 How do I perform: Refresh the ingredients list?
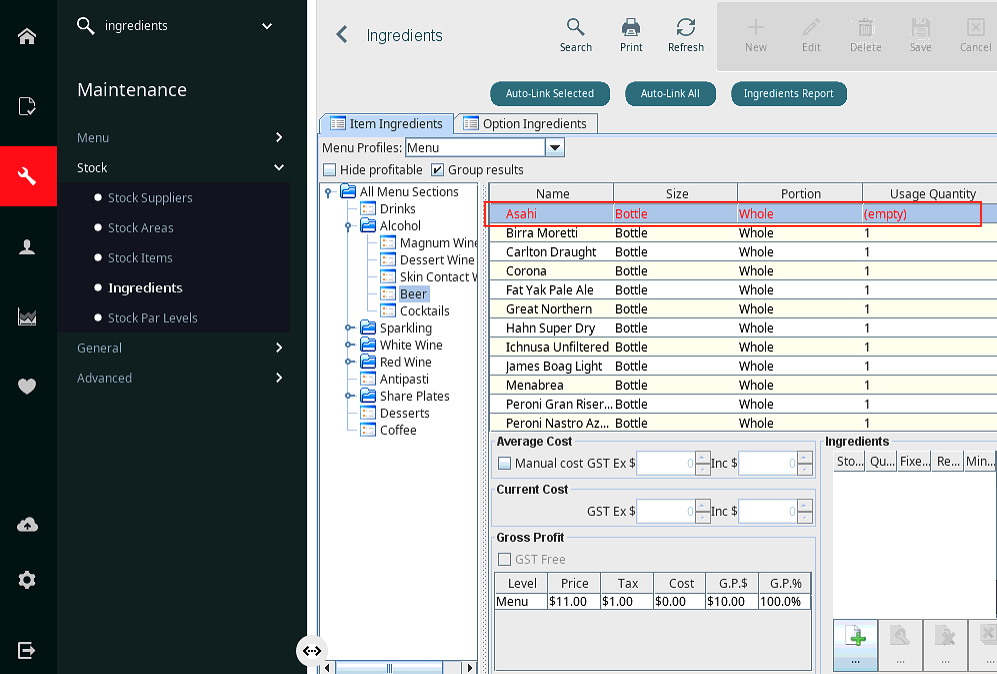point(685,35)
